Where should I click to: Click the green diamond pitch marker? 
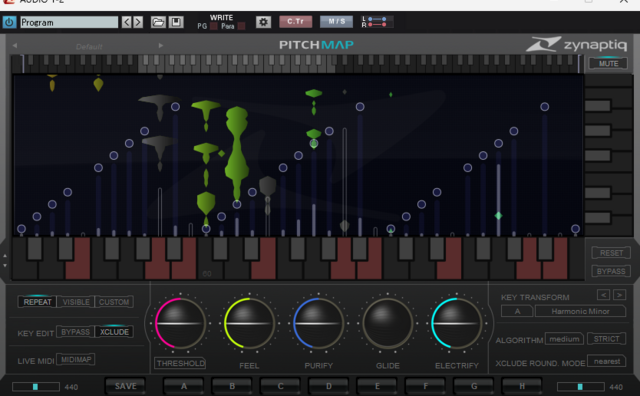click(x=498, y=216)
